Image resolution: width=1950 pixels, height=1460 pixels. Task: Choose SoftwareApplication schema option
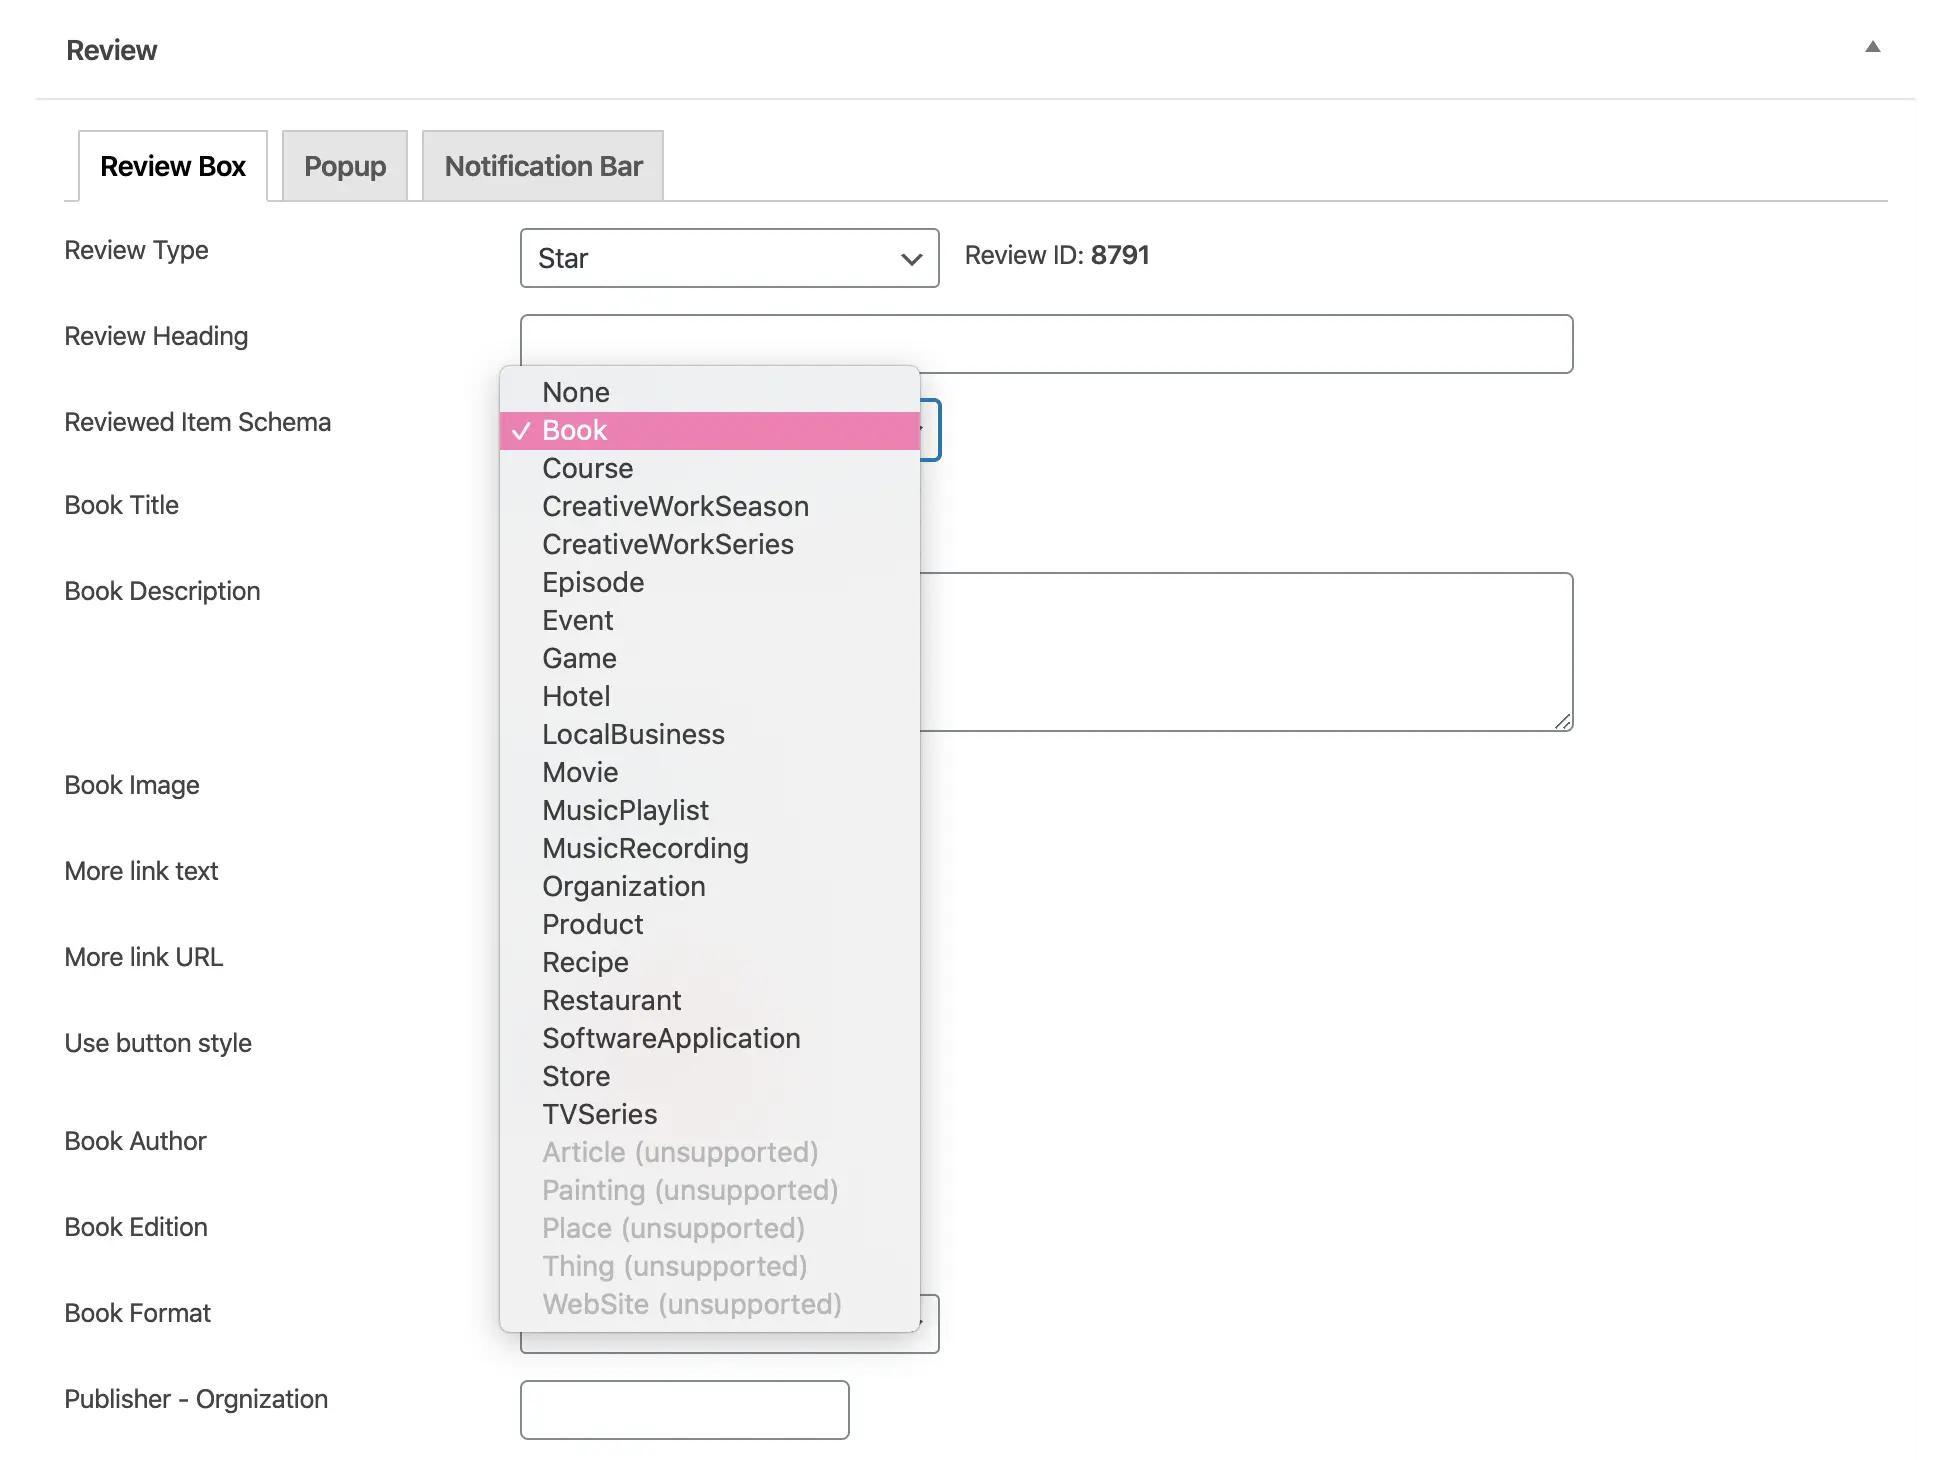(709, 1038)
